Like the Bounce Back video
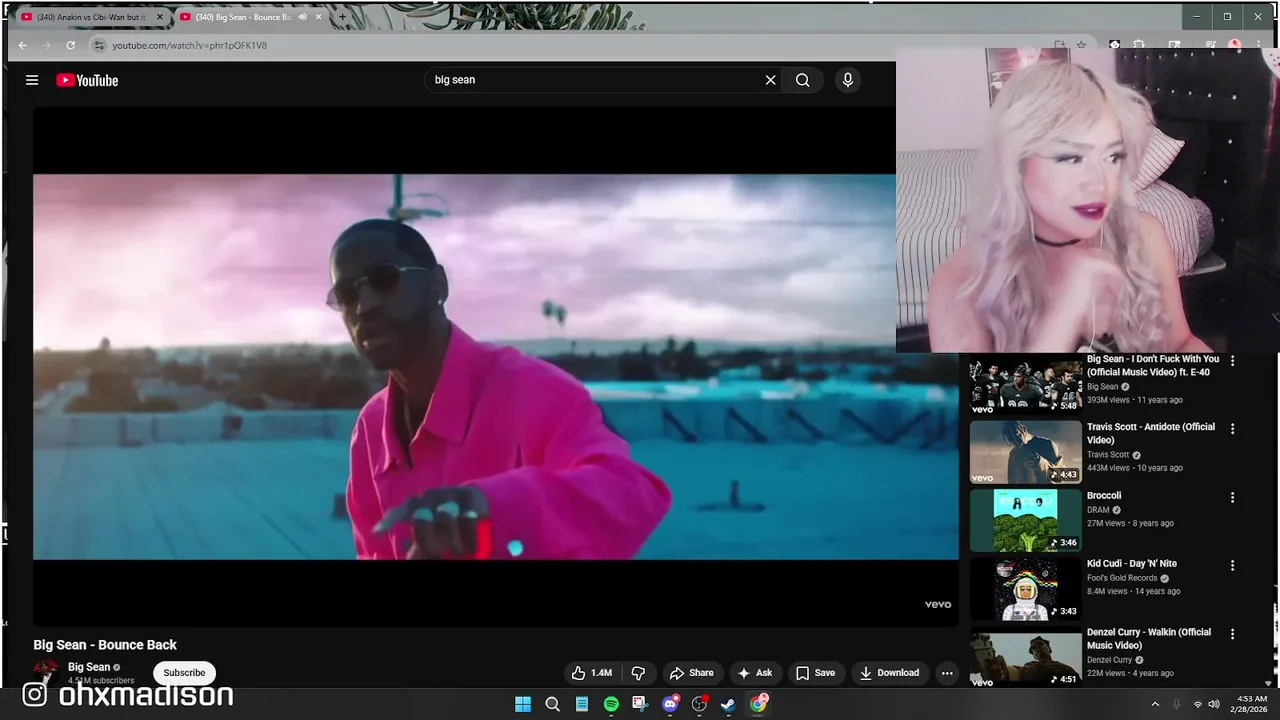 pyautogui.click(x=591, y=673)
